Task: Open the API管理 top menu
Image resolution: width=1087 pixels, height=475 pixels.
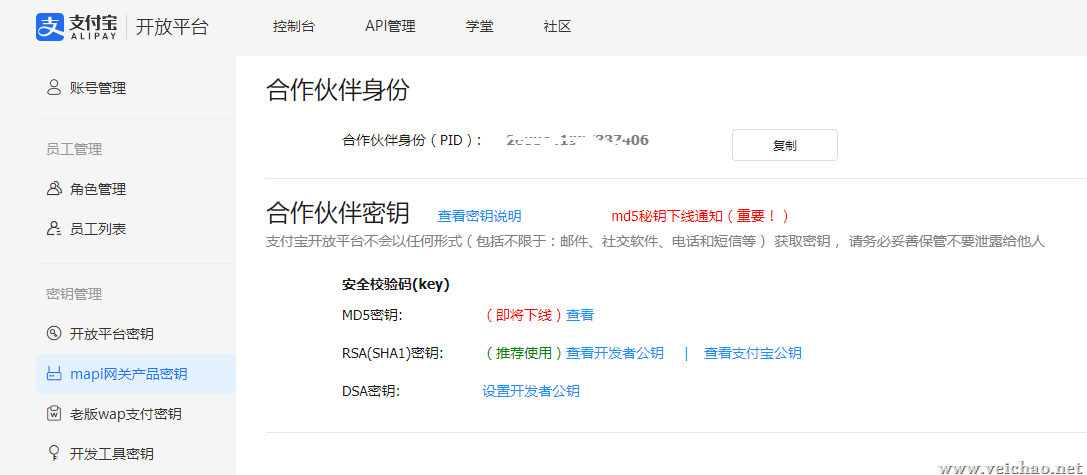Action: [390, 27]
